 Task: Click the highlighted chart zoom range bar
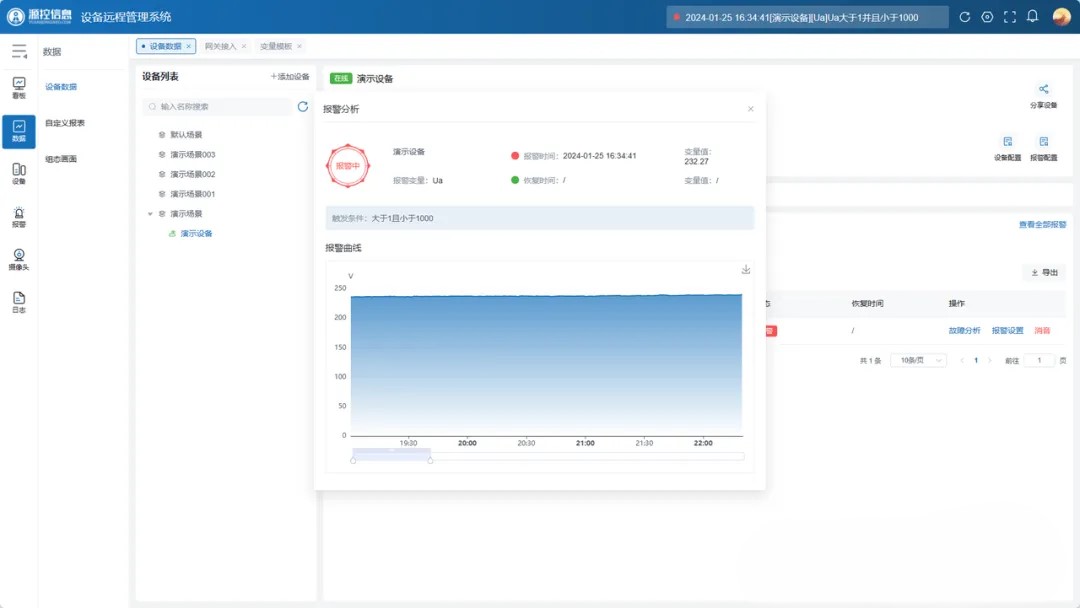tap(392, 452)
